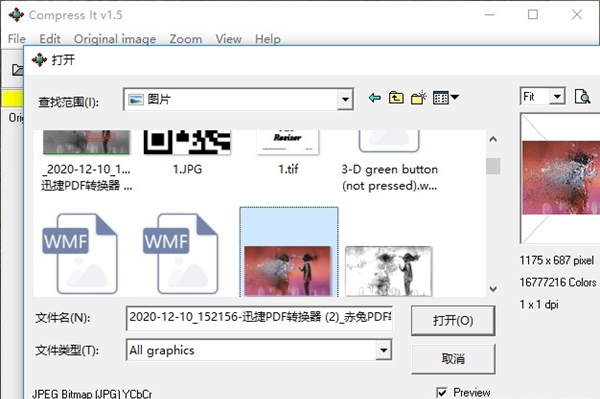
Task: Select the highlighted red-pink artwork thumbnail
Action: tap(288, 270)
